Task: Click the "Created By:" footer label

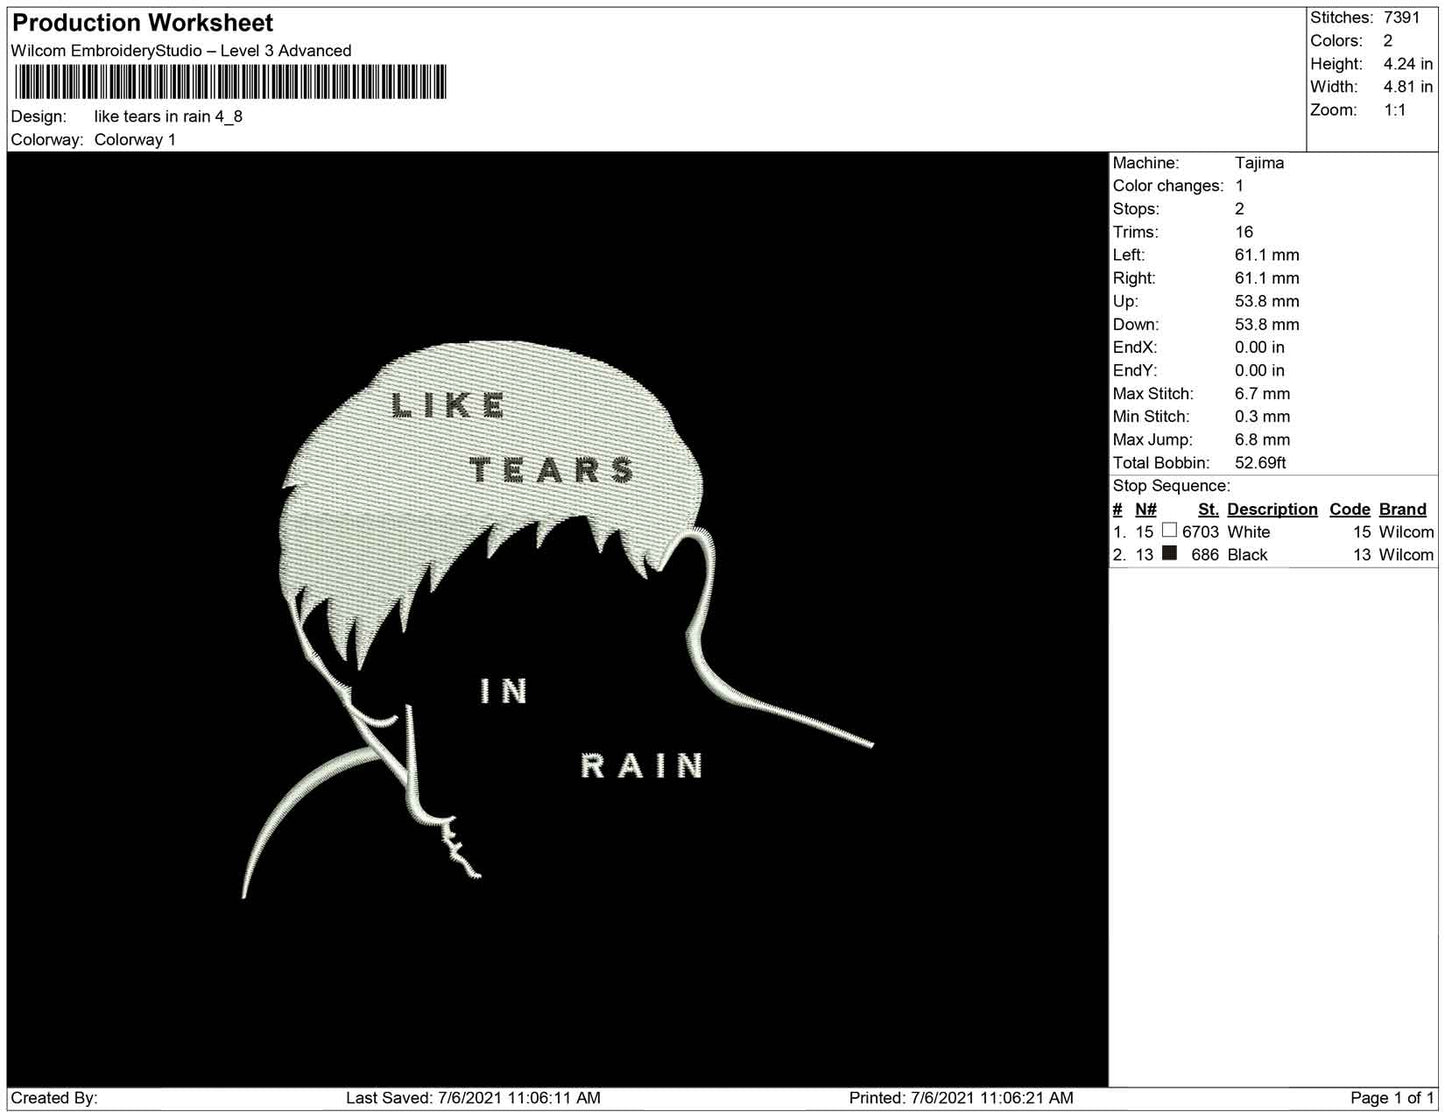Action: point(54,1098)
